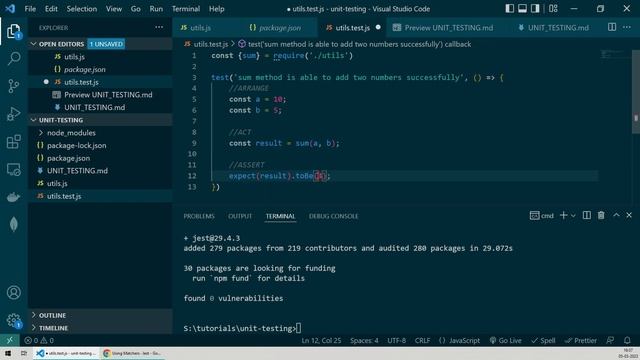The image size is (640, 360).
Task: Toggle secondary side bar layout icon
Action: tap(535, 9)
